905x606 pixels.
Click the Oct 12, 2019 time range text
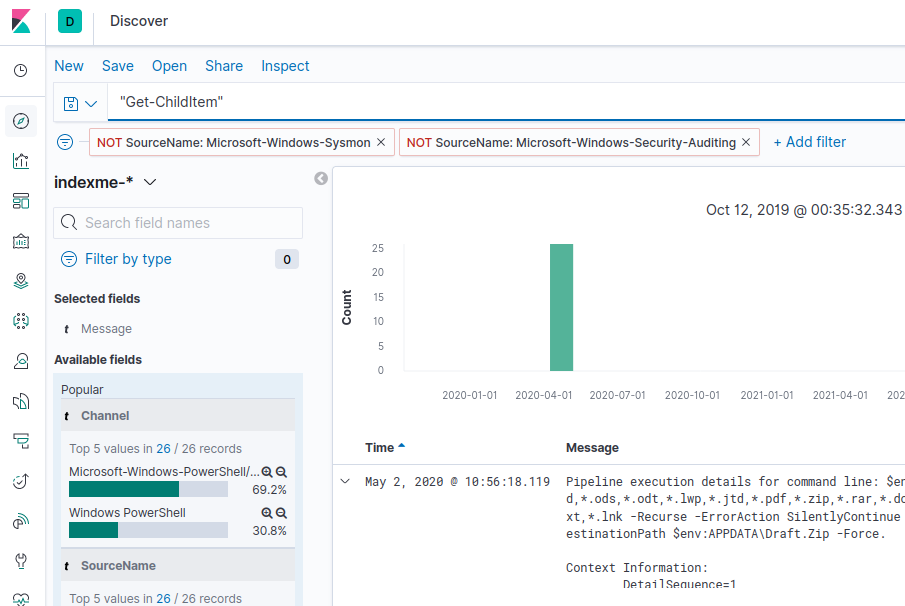(x=803, y=210)
